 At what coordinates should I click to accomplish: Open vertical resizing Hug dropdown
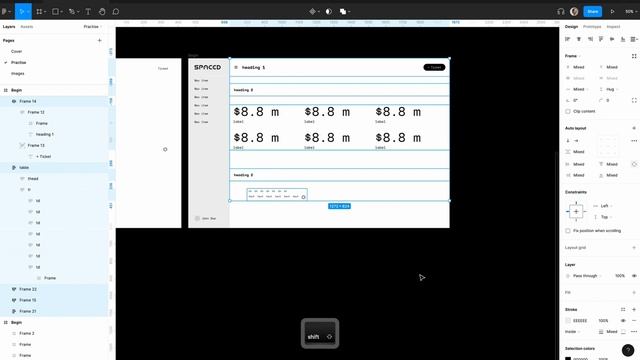pos(611,89)
